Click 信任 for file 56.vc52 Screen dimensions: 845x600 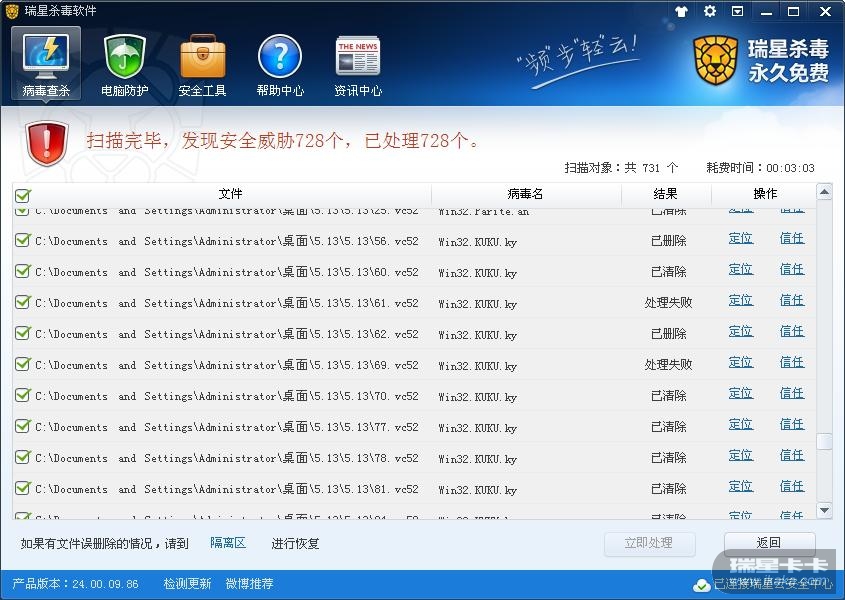pos(792,238)
